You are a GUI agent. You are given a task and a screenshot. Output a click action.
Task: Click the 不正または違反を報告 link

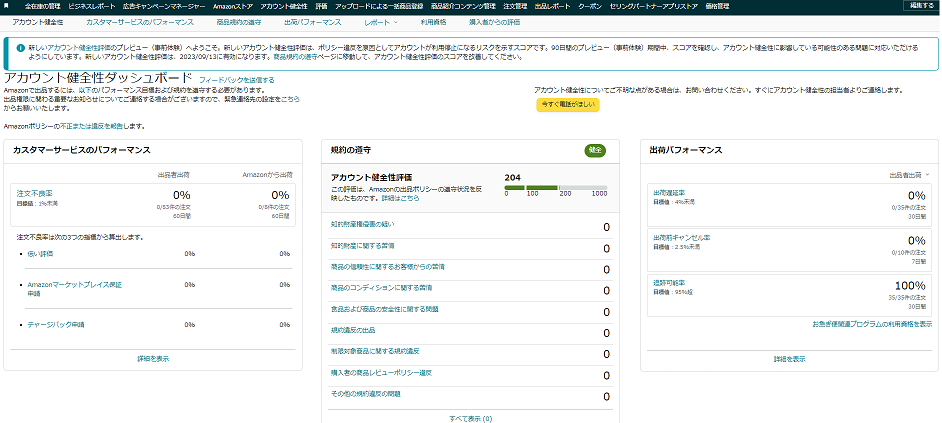(x=90, y=127)
